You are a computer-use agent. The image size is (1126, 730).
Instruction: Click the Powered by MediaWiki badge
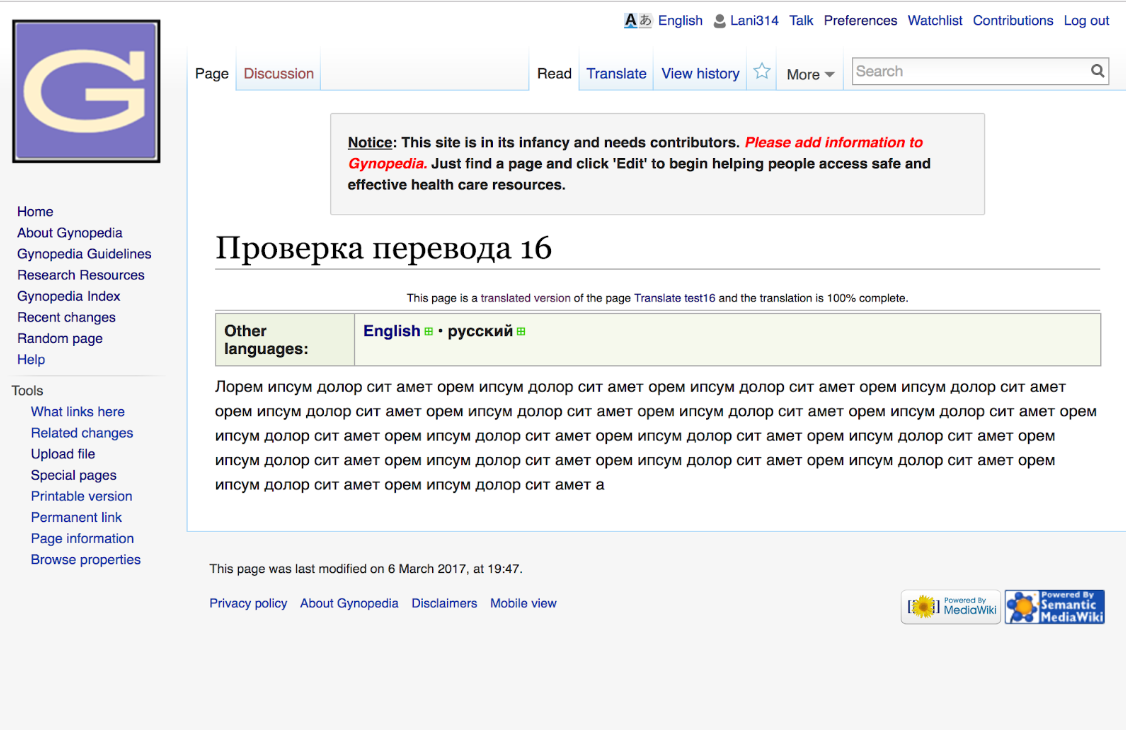tap(950, 607)
